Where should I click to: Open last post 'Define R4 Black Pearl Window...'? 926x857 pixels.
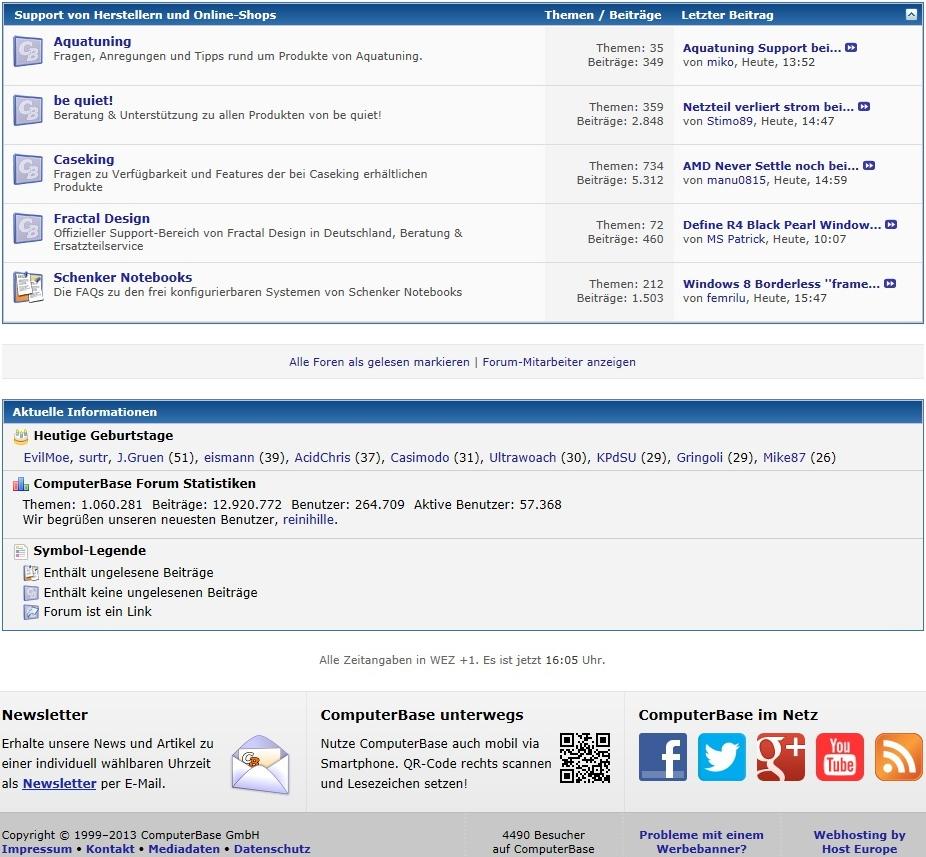tap(782, 225)
